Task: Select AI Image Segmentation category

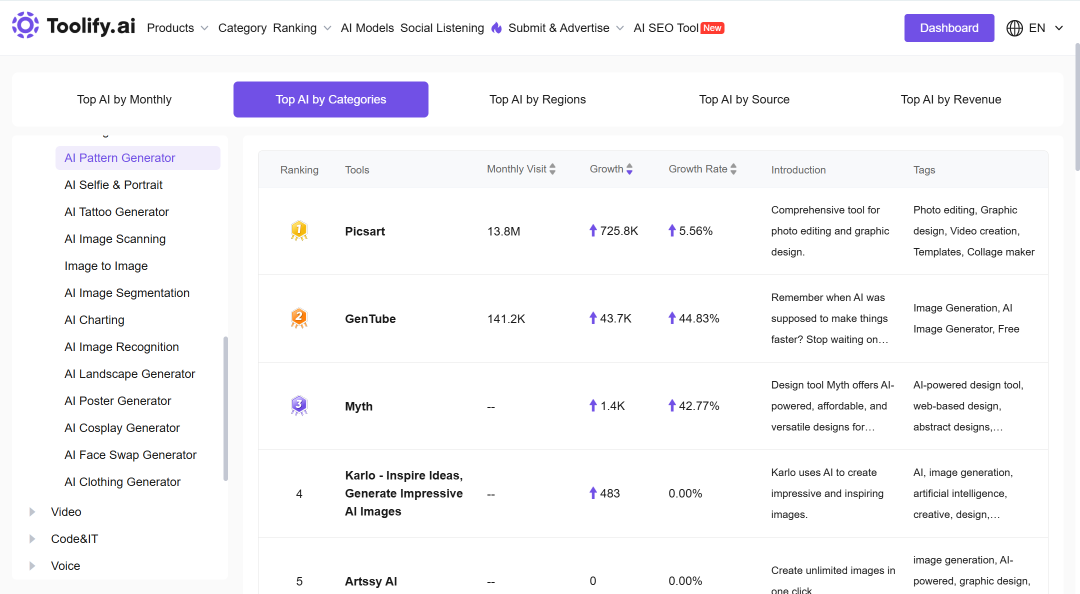Action: (x=127, y=293)
